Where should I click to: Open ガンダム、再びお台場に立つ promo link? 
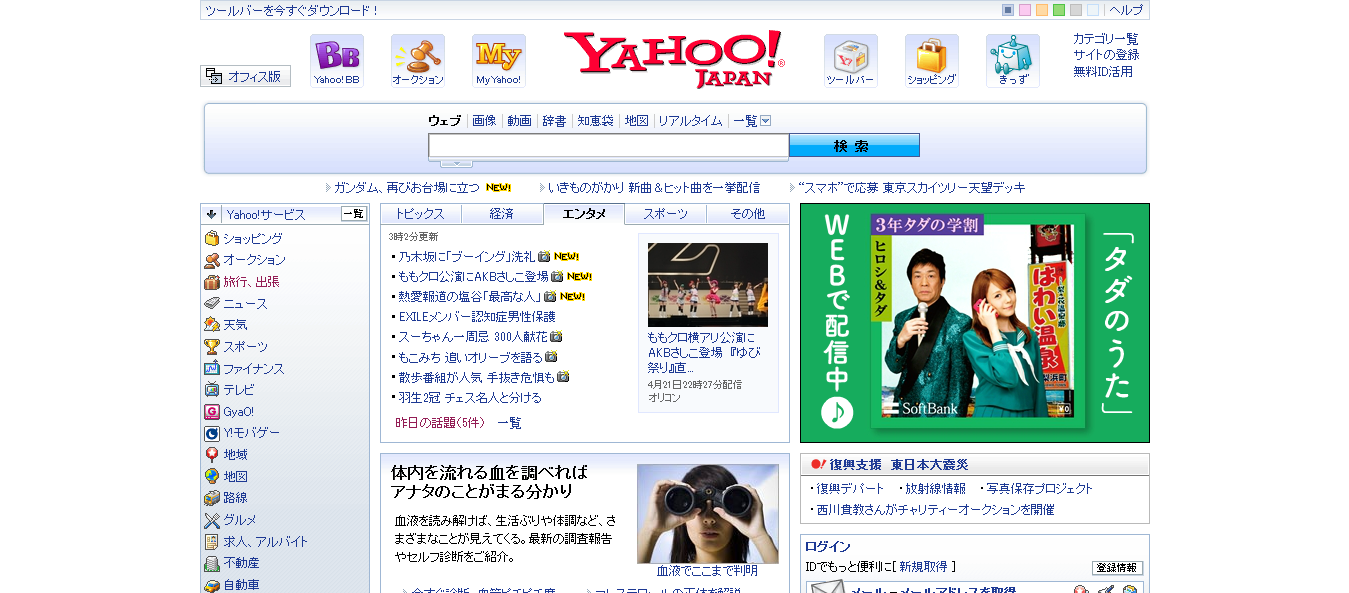tap(406, 188)
